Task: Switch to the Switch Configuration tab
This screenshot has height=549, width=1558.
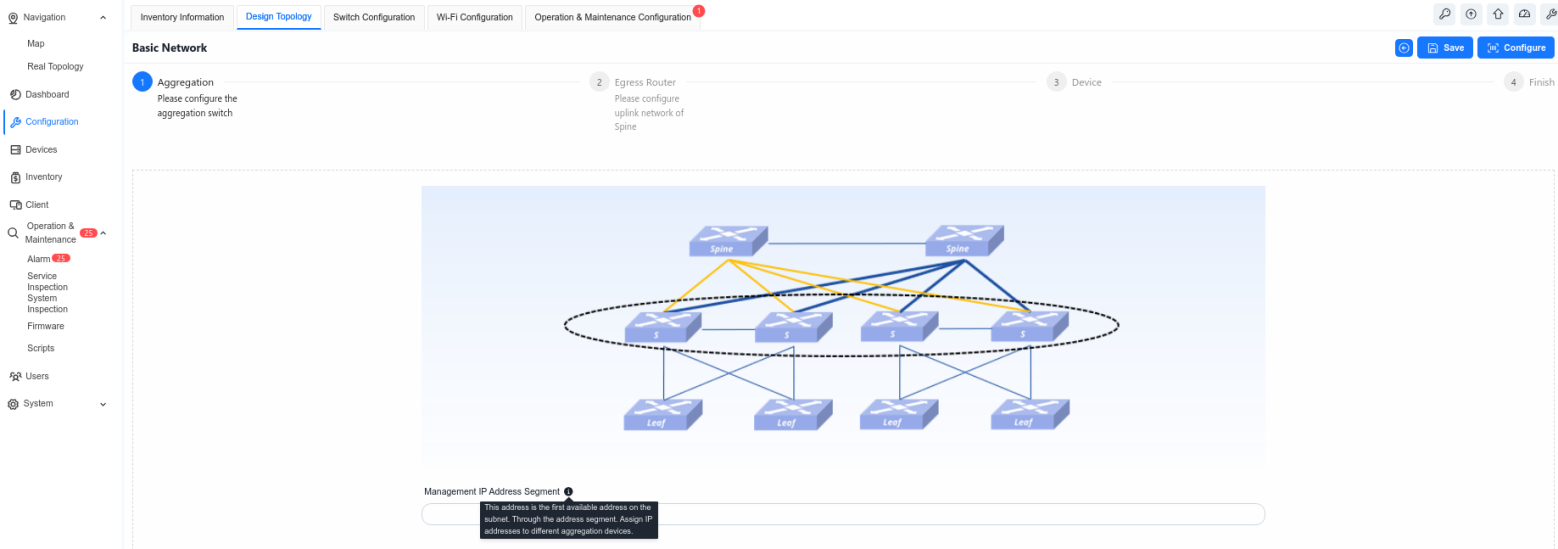Action: pyautogui.click(x=373, y=17)
